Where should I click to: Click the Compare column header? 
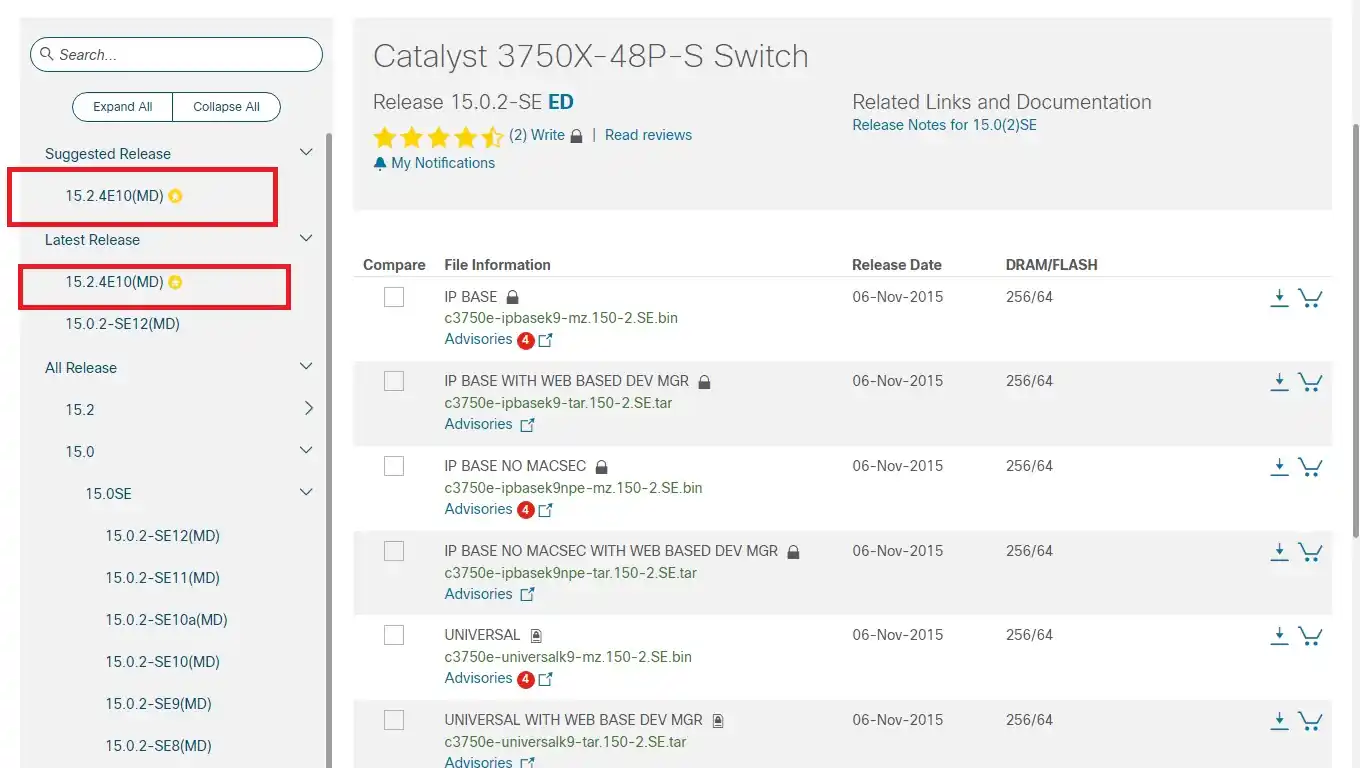coord(394,265)
